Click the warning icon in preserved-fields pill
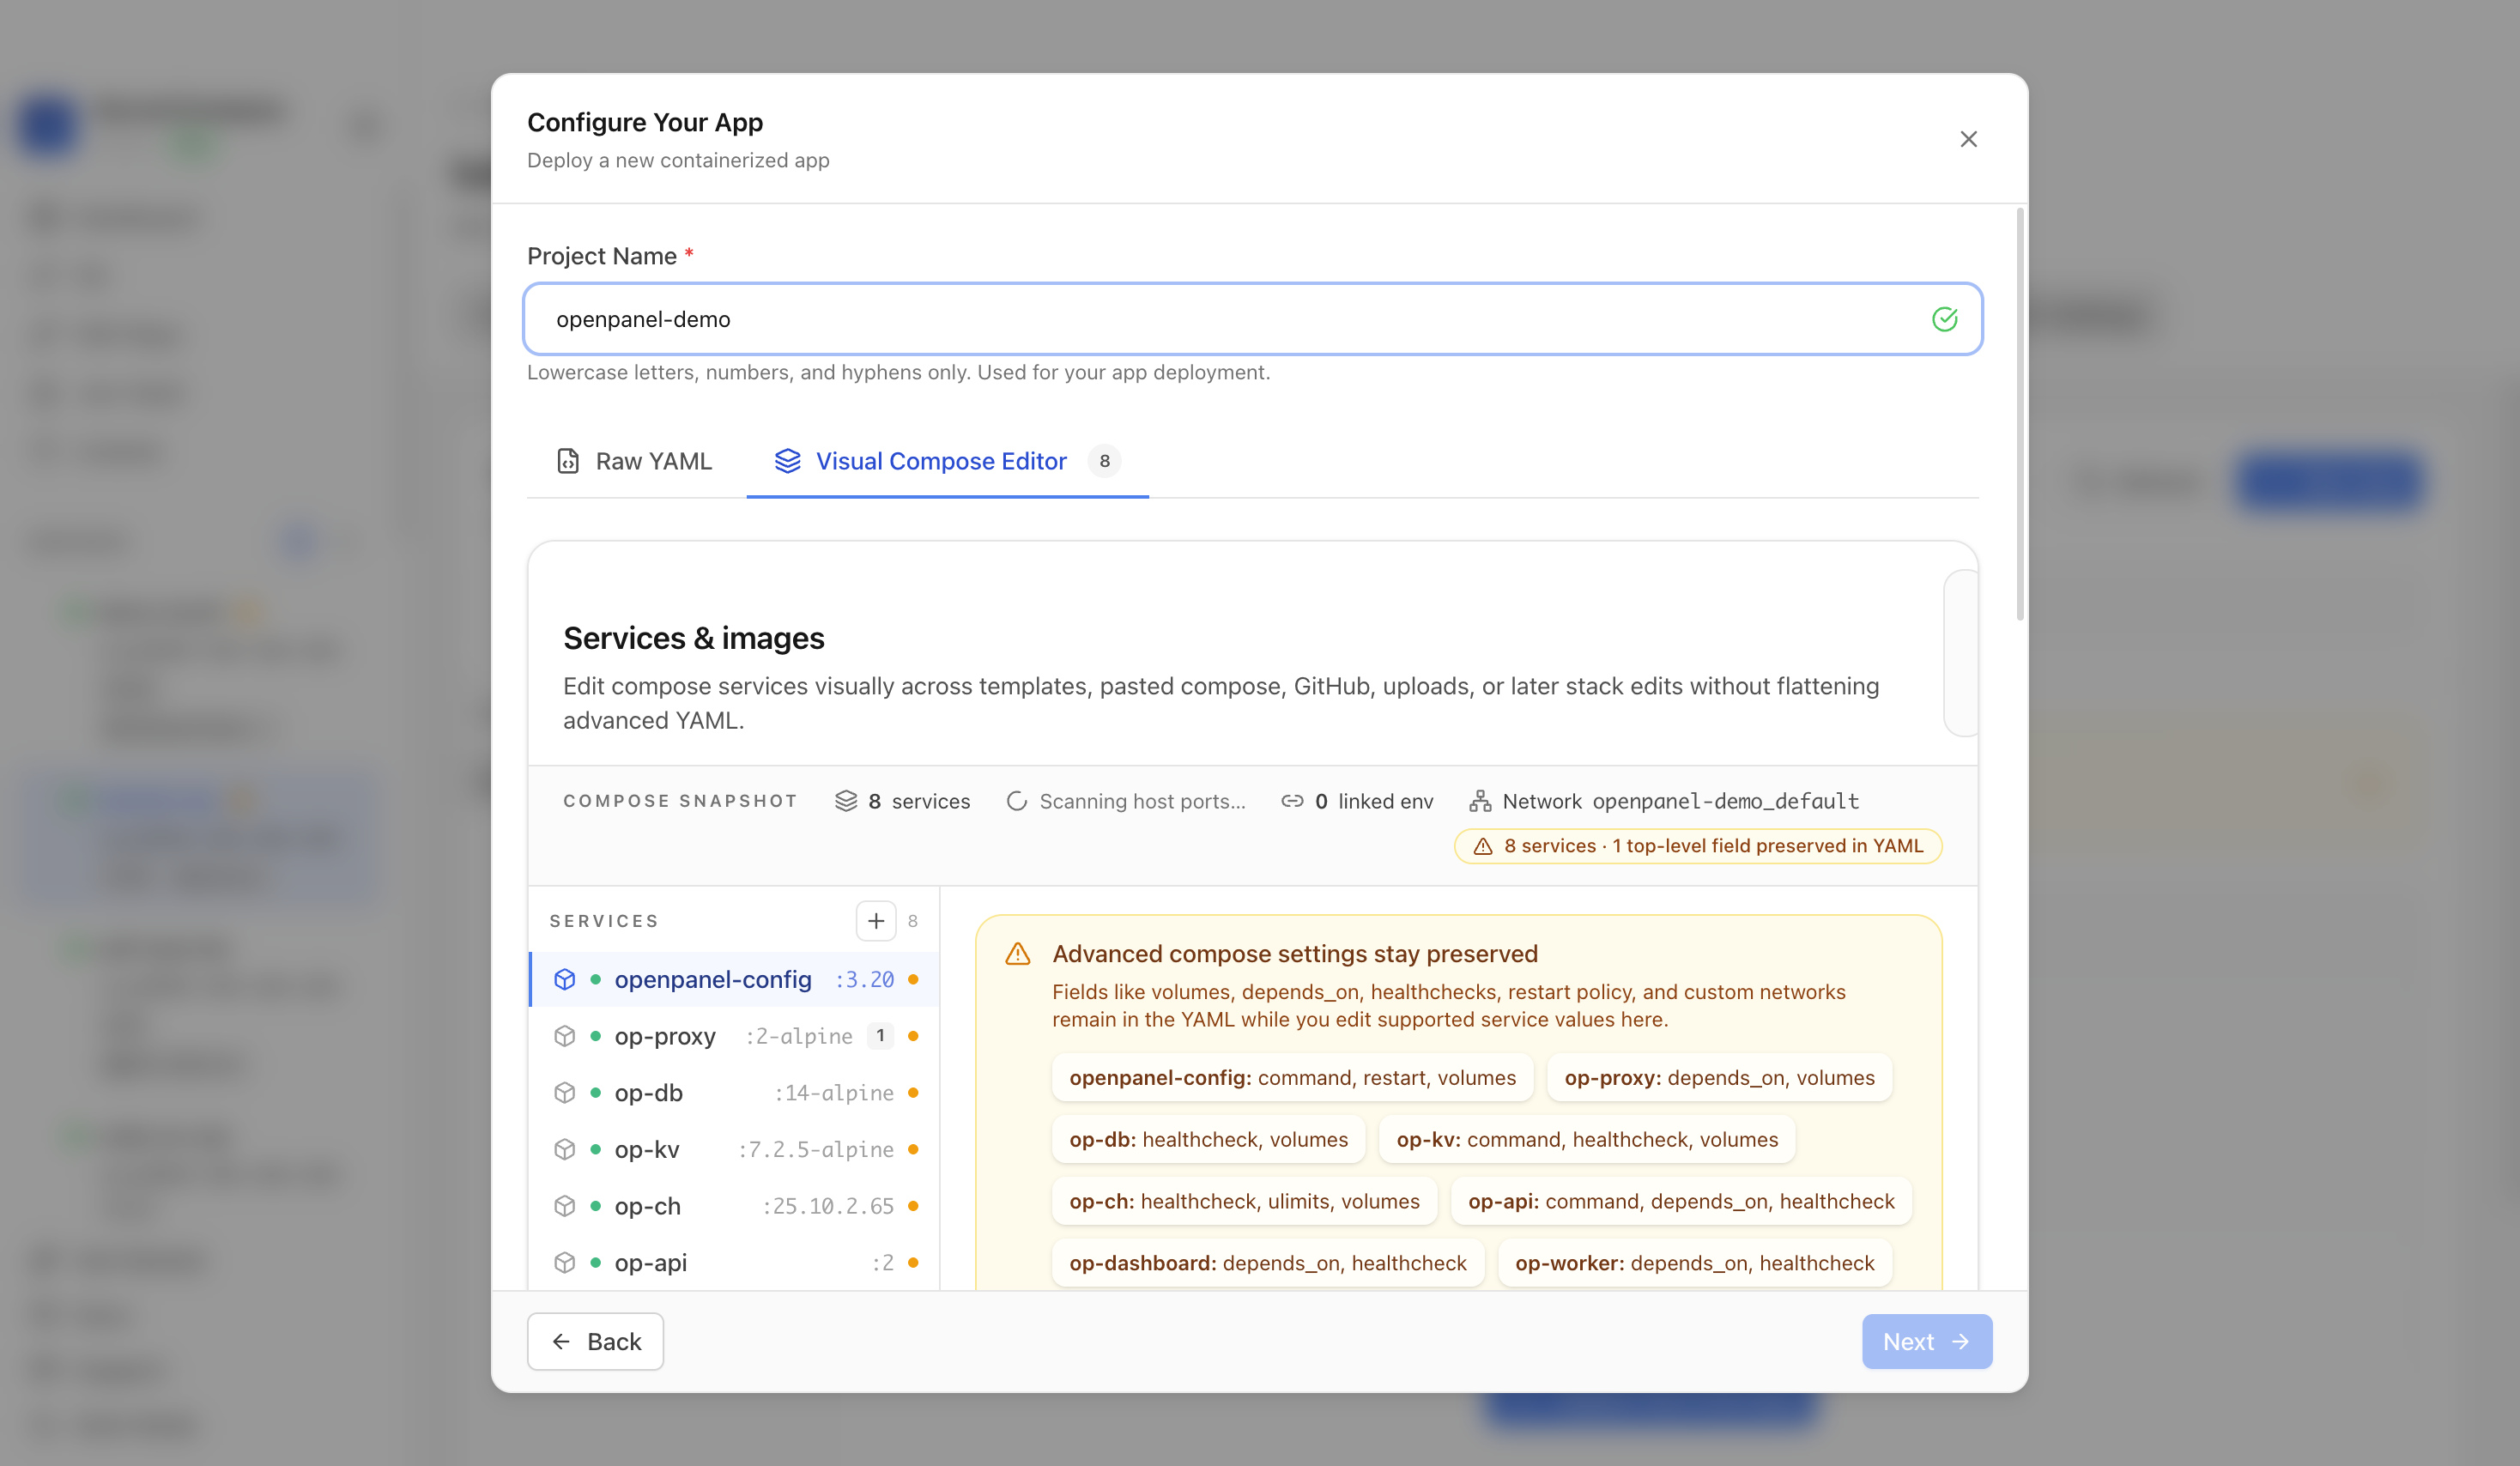This screenshot has height=1466, width=2520. pos(1483,846)
